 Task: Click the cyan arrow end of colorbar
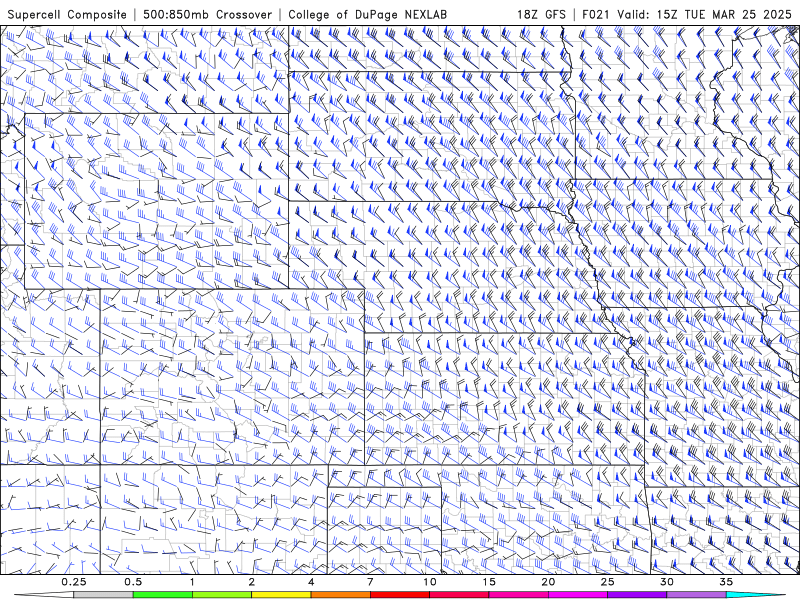coord(756,595)
